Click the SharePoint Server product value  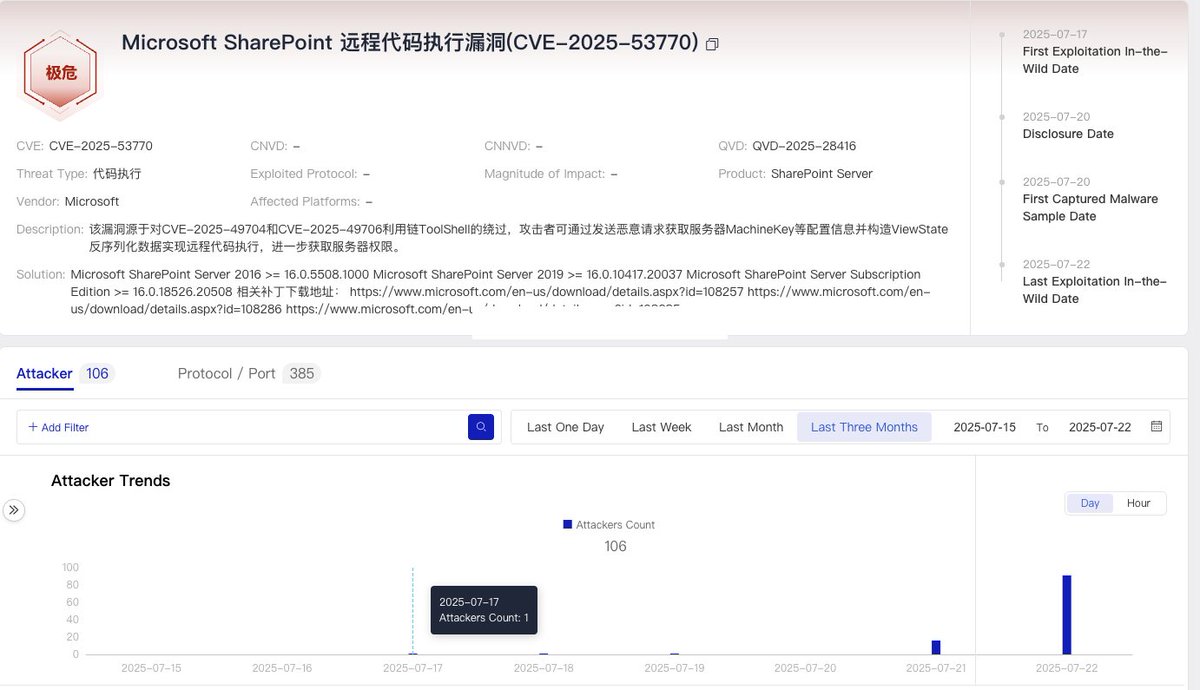(x=822, y=174)
